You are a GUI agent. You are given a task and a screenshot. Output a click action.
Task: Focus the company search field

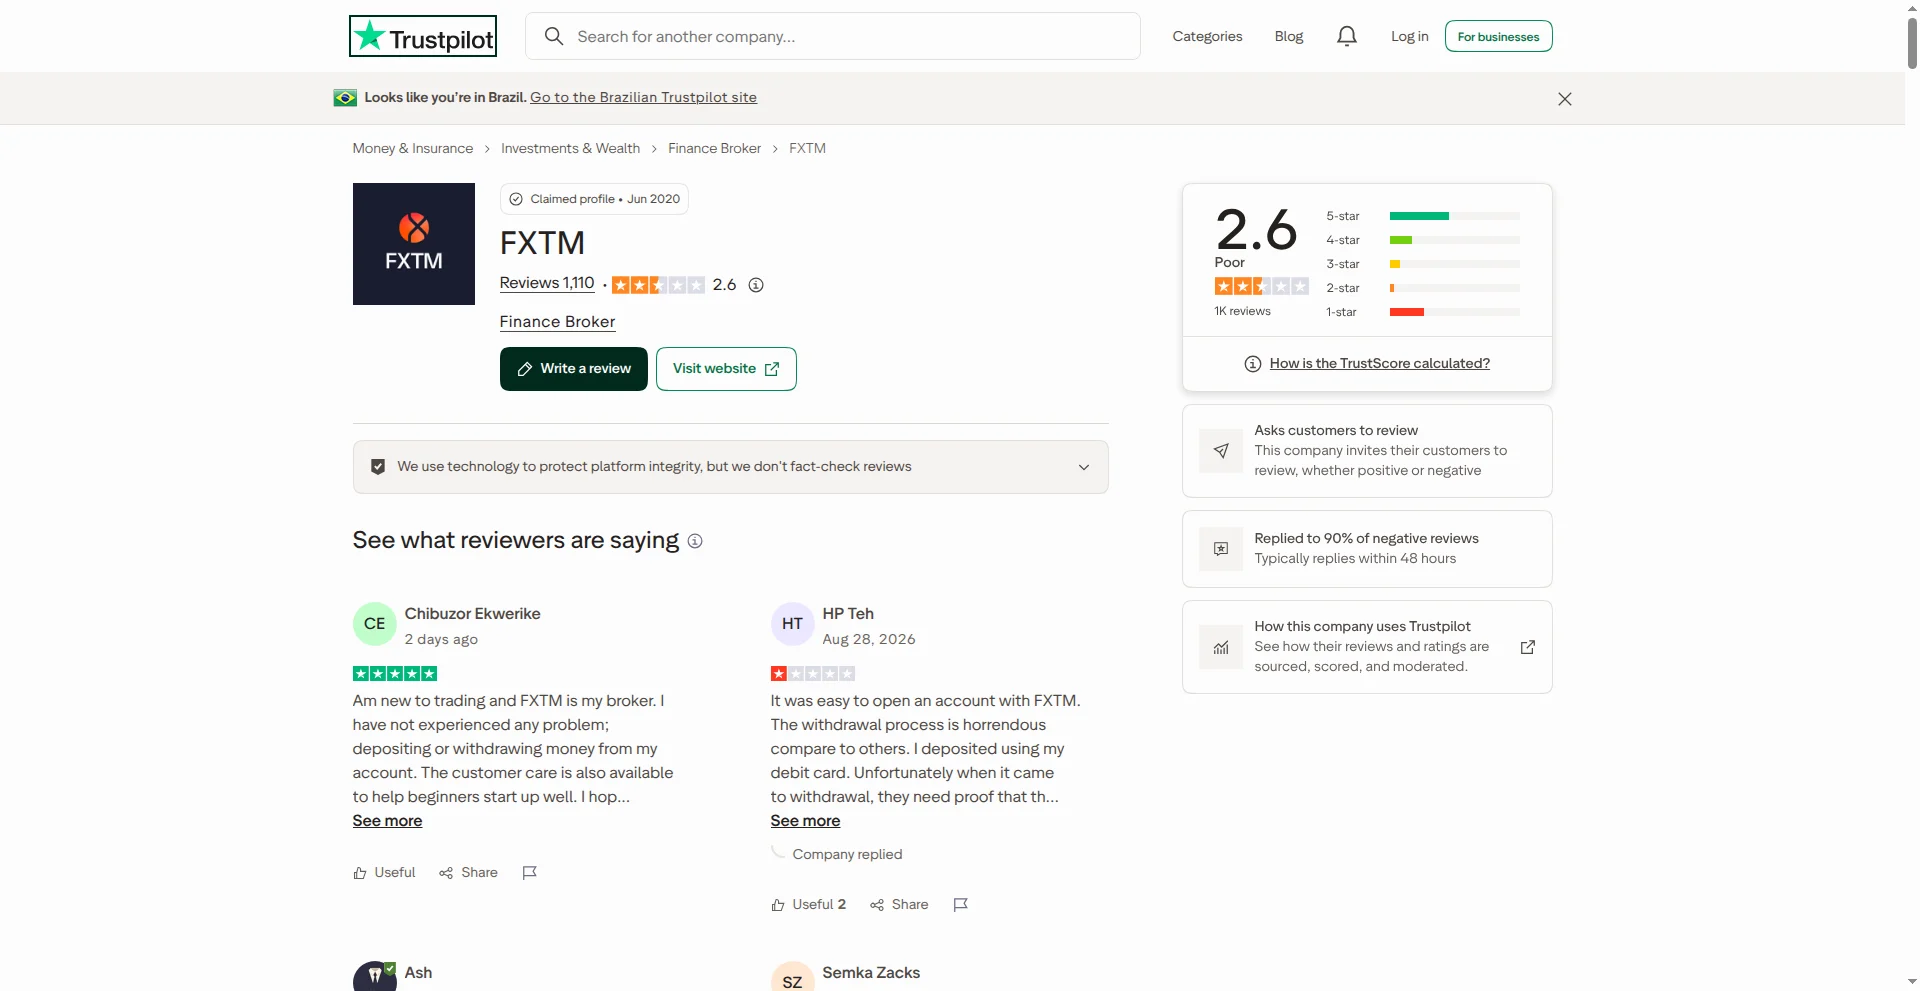[x=833, y=36]
